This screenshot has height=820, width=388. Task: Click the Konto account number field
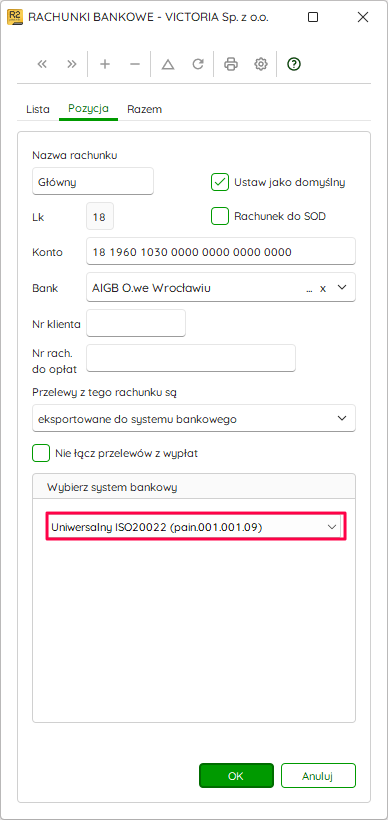221,252
